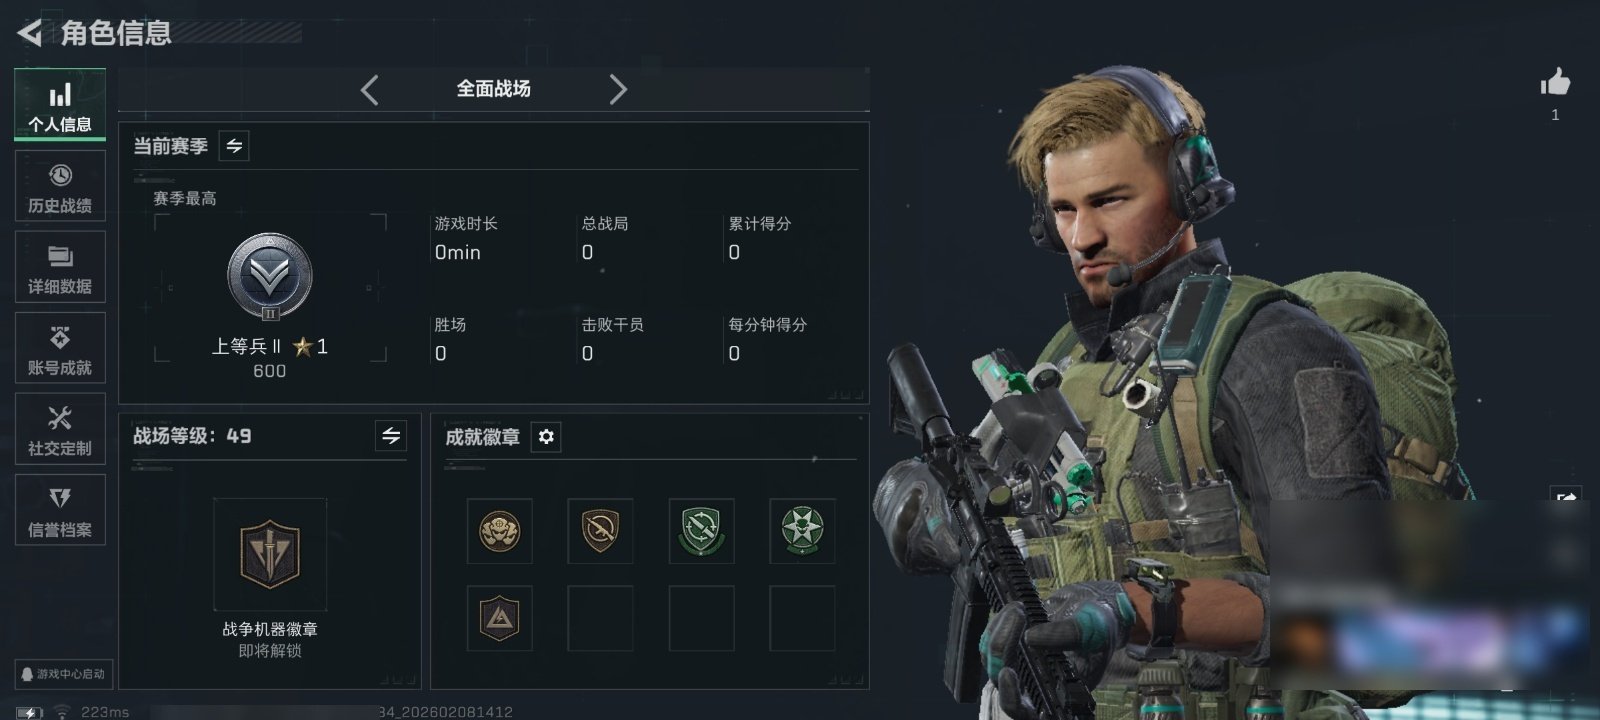Open the 社交定制 tools icon
Screen dimensions: 1600x720
click(x=60, y=429)
